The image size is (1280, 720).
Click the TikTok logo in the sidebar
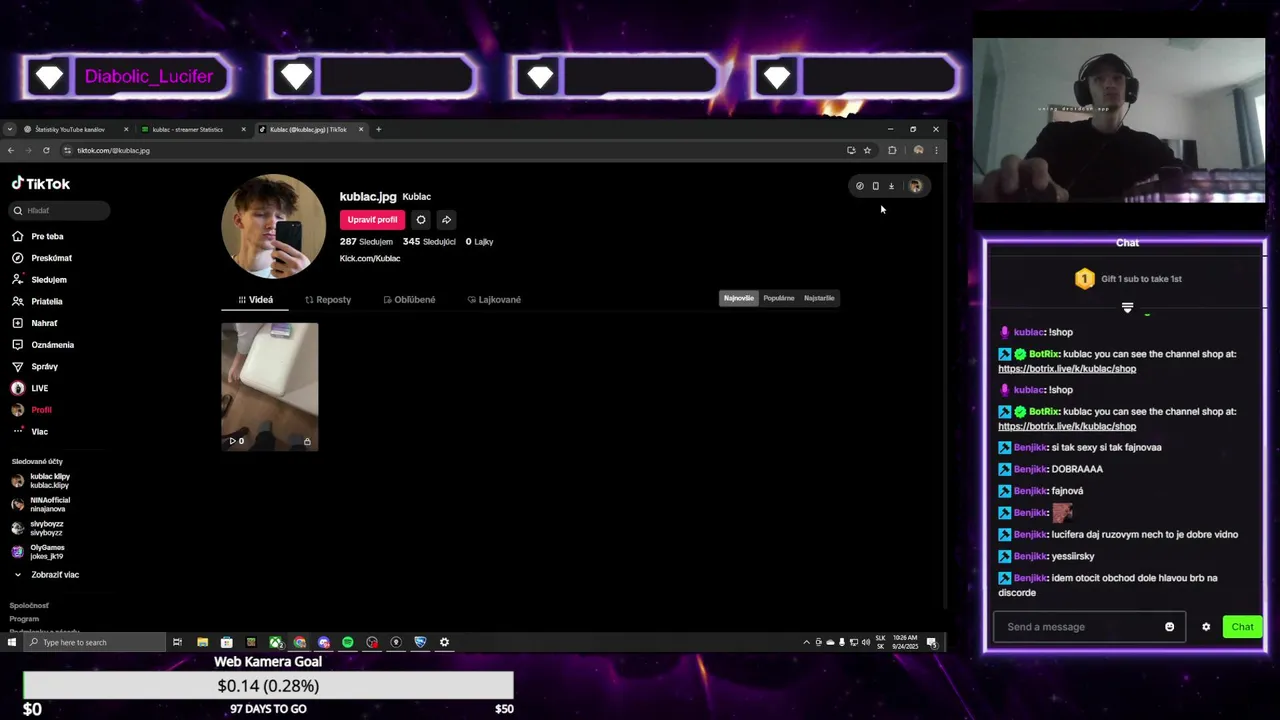pos(41,184)
